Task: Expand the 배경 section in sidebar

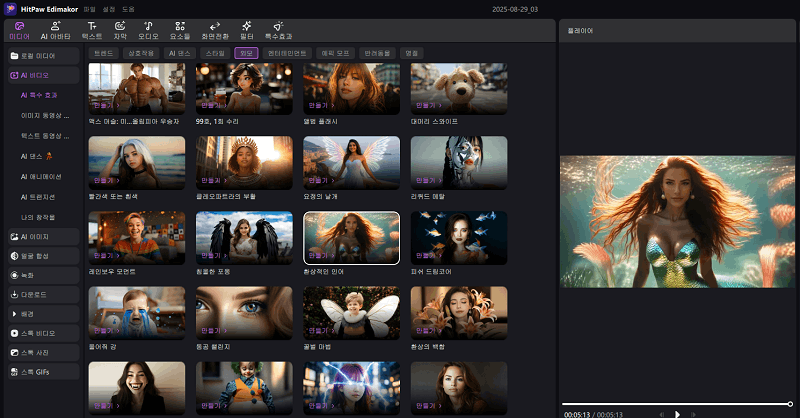Action: click(42, 313)
